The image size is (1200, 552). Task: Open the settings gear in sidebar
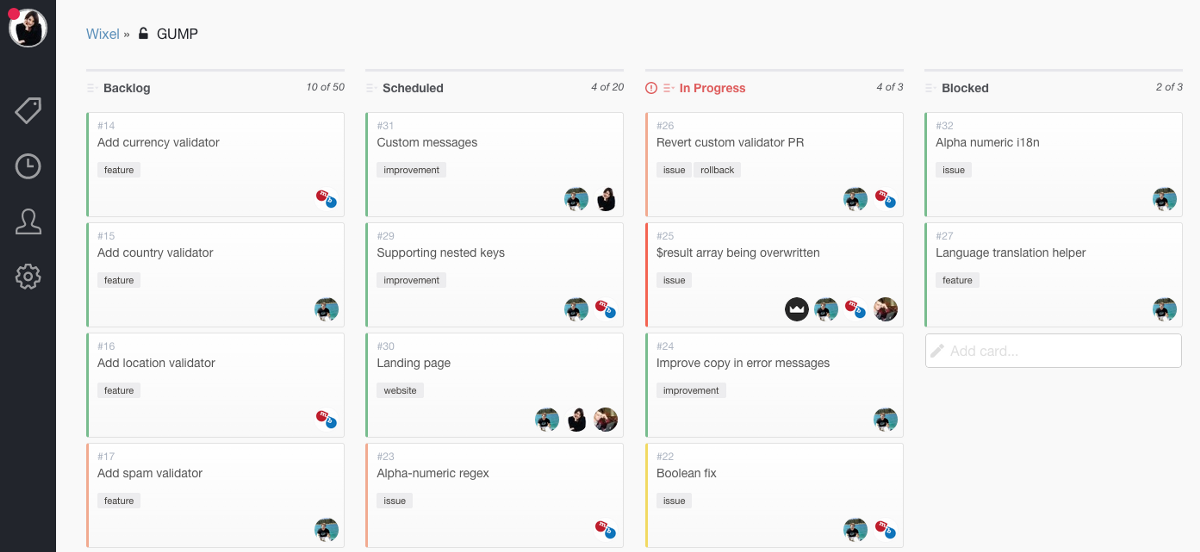click(28, 276)
